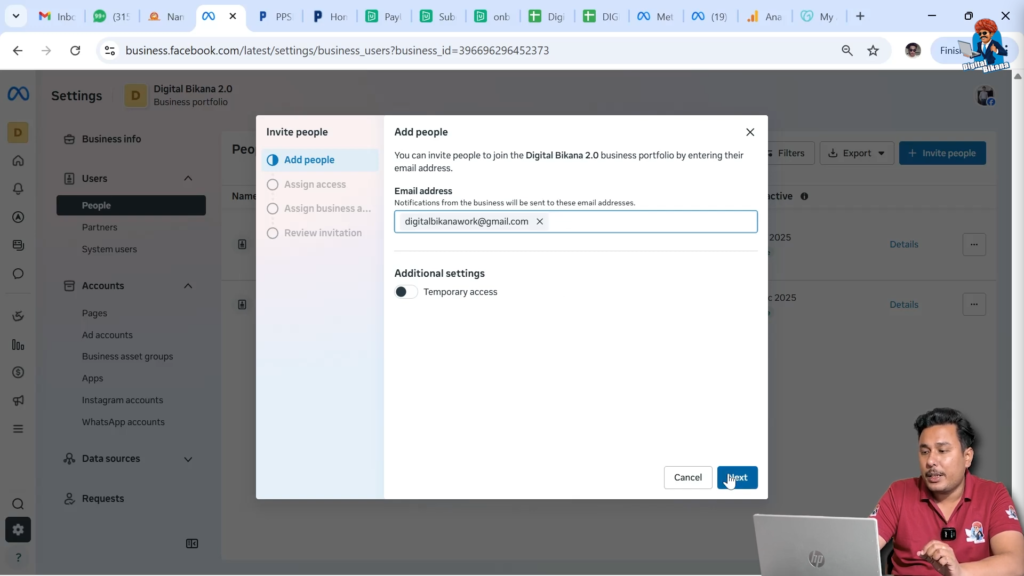The height and width of the screenshot is (576, 1024).
Task: Click the billing dollar icon in rail
Action: (x=18, y=372)
